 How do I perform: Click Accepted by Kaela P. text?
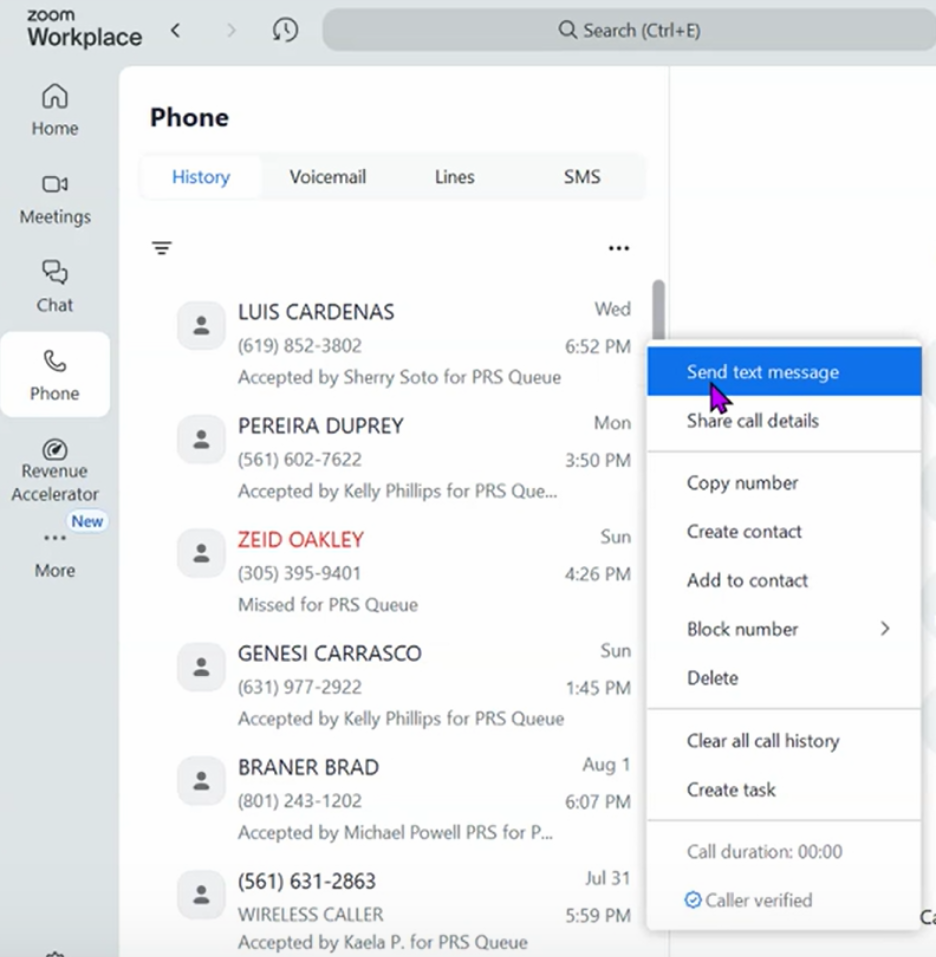(x=383, y=942)
